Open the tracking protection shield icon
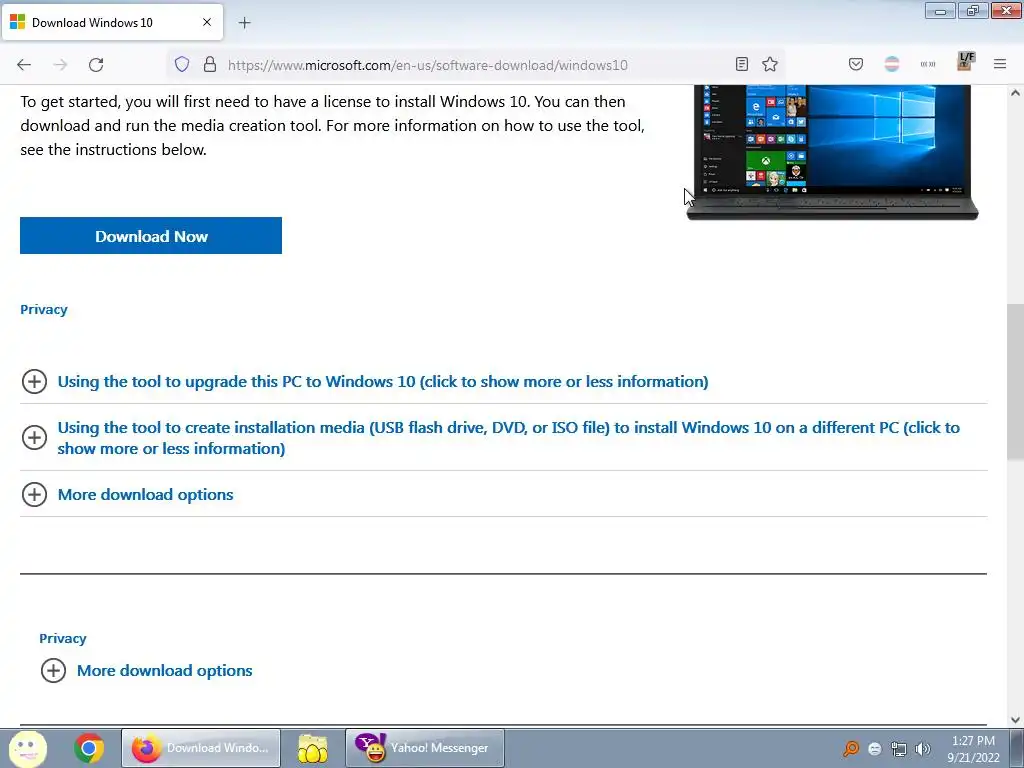The height and width of the screenshot is (768, 1024). coord(182,64)
